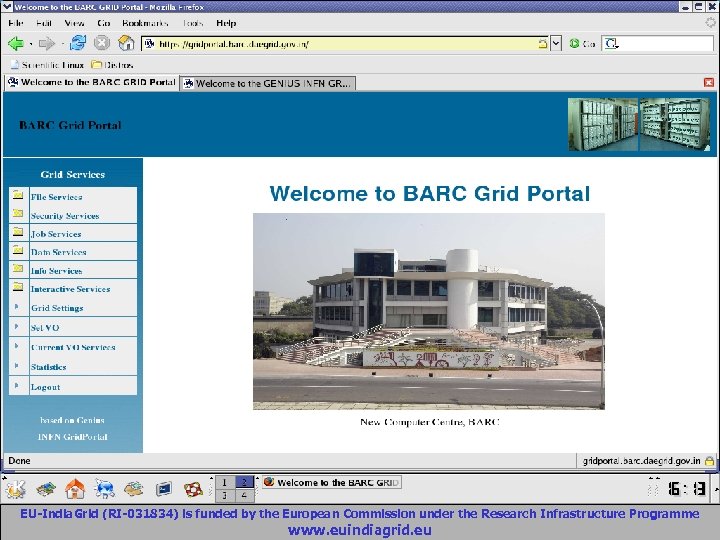
Task: Open Current VO Services link
Action: click(73, 348)
